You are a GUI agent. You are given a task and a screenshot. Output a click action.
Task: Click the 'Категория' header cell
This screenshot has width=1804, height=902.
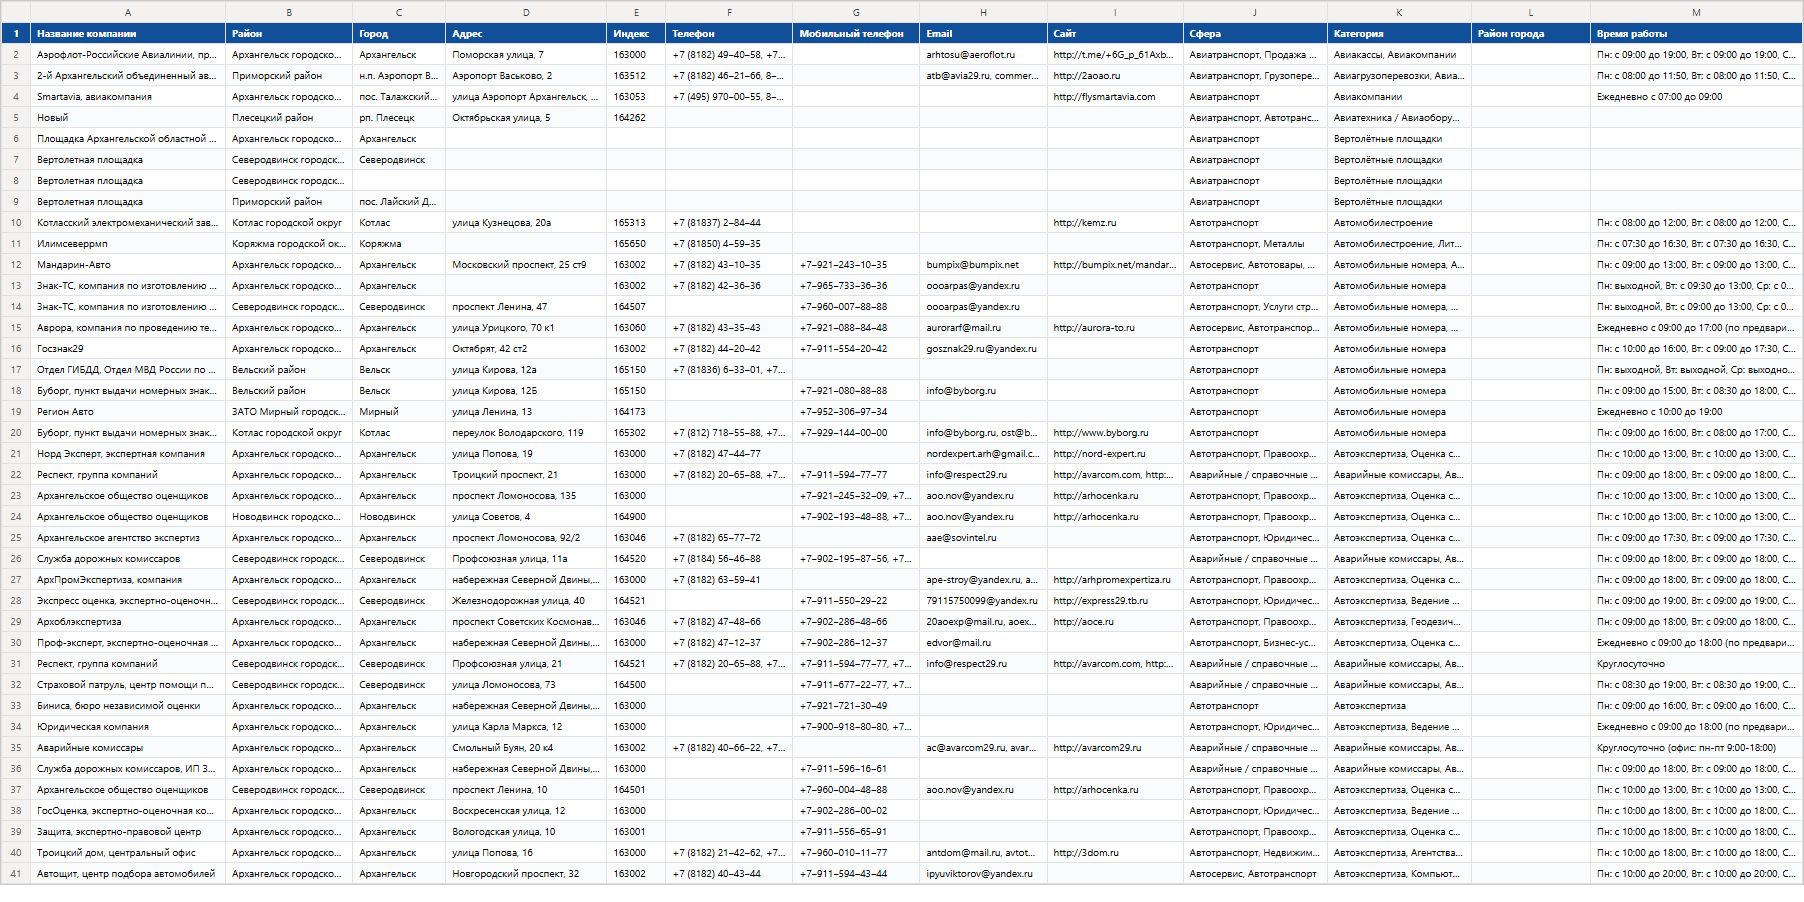[1399, 34]
